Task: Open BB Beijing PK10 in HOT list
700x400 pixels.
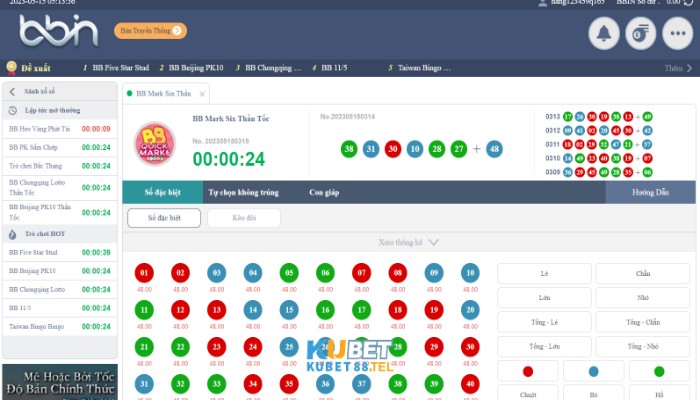Action: point(60,271)
